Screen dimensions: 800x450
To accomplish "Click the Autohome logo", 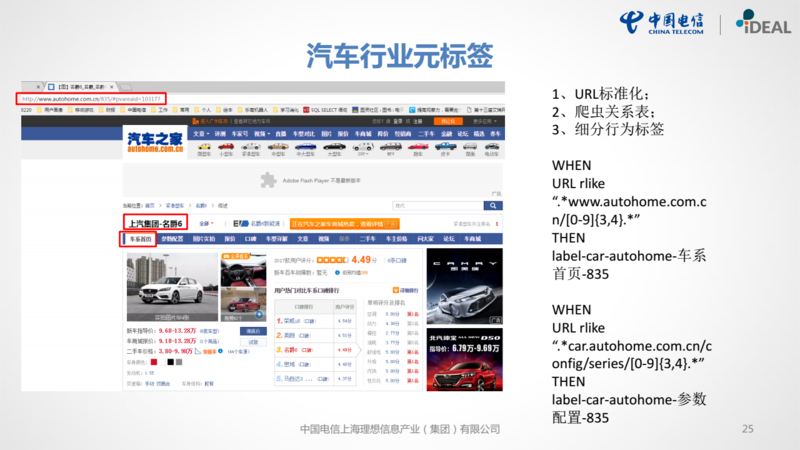I will (x=155, y=142).
